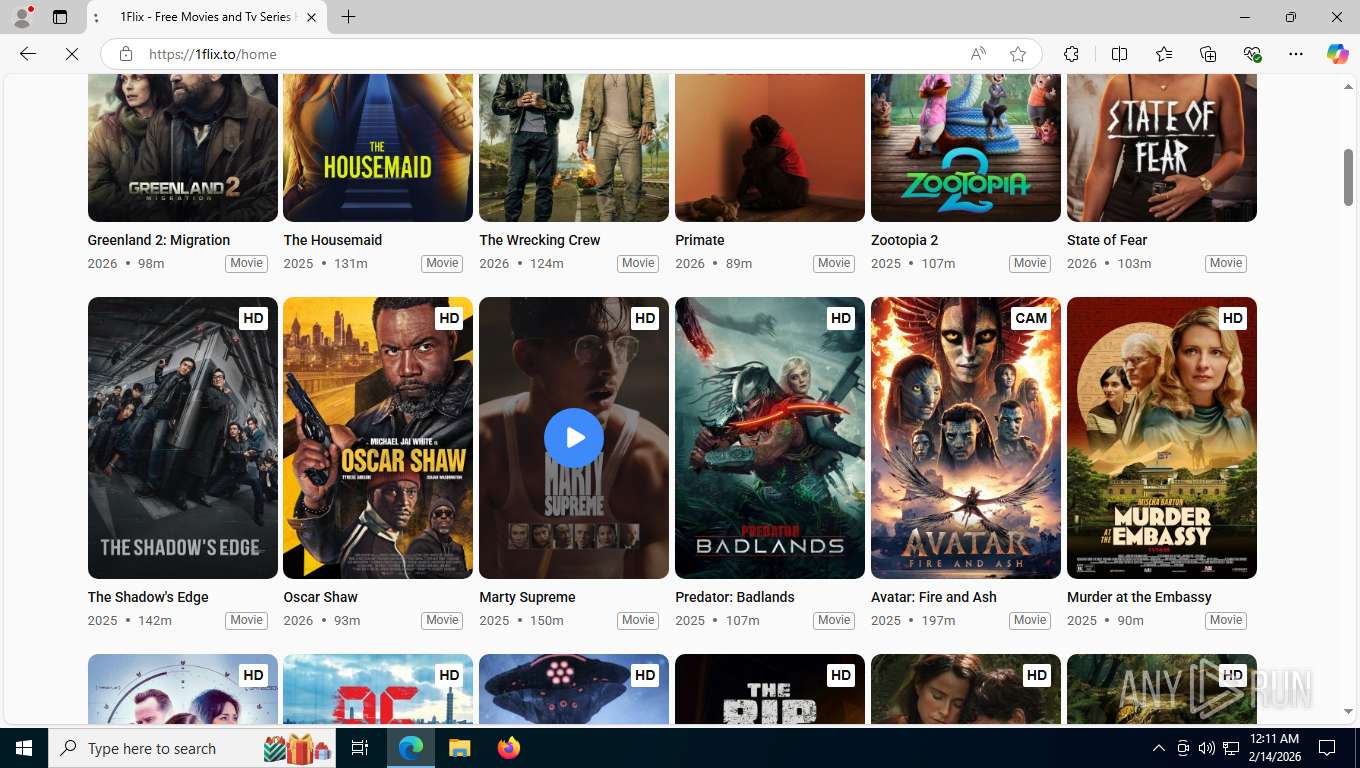This screenshot has height=768, width=1360.
Task: Launch Firefox from taskbar
Action: [x=508, y=748]
